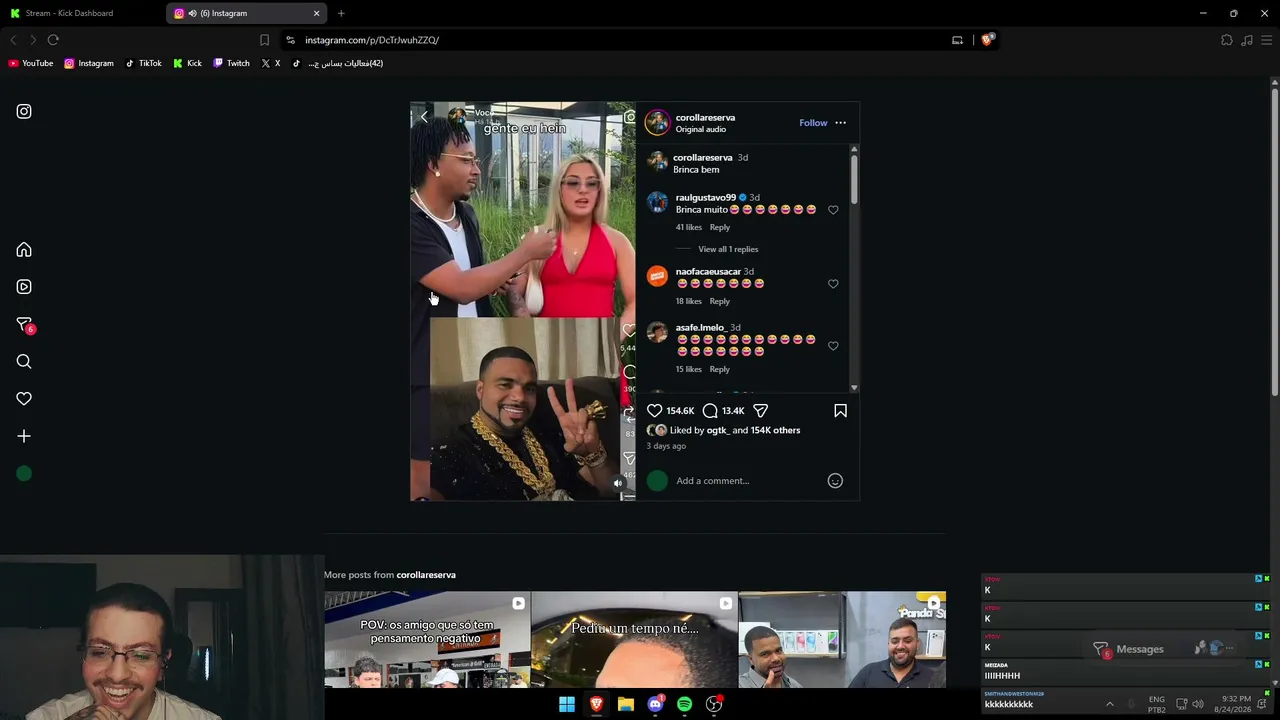Screen dimensions: 1280x720
Task: Open Instagram logo home link in sidebar
Action: tap(24, 112)
